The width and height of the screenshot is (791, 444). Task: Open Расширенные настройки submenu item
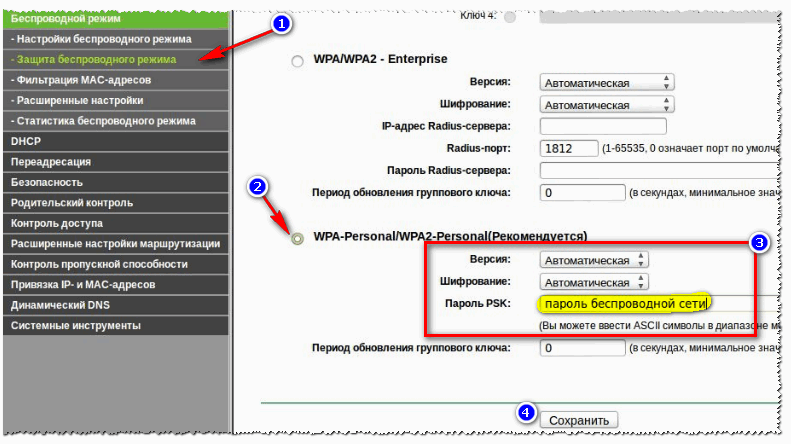click(116, 100)
